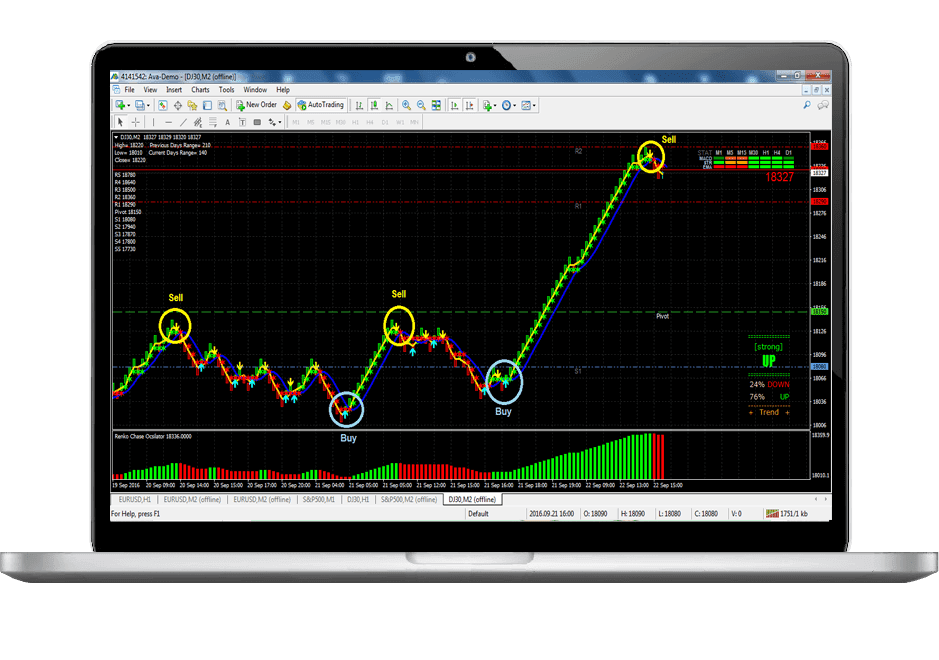
Task: Open the Terminal panel icon
Action: click(x=207, y=105)
